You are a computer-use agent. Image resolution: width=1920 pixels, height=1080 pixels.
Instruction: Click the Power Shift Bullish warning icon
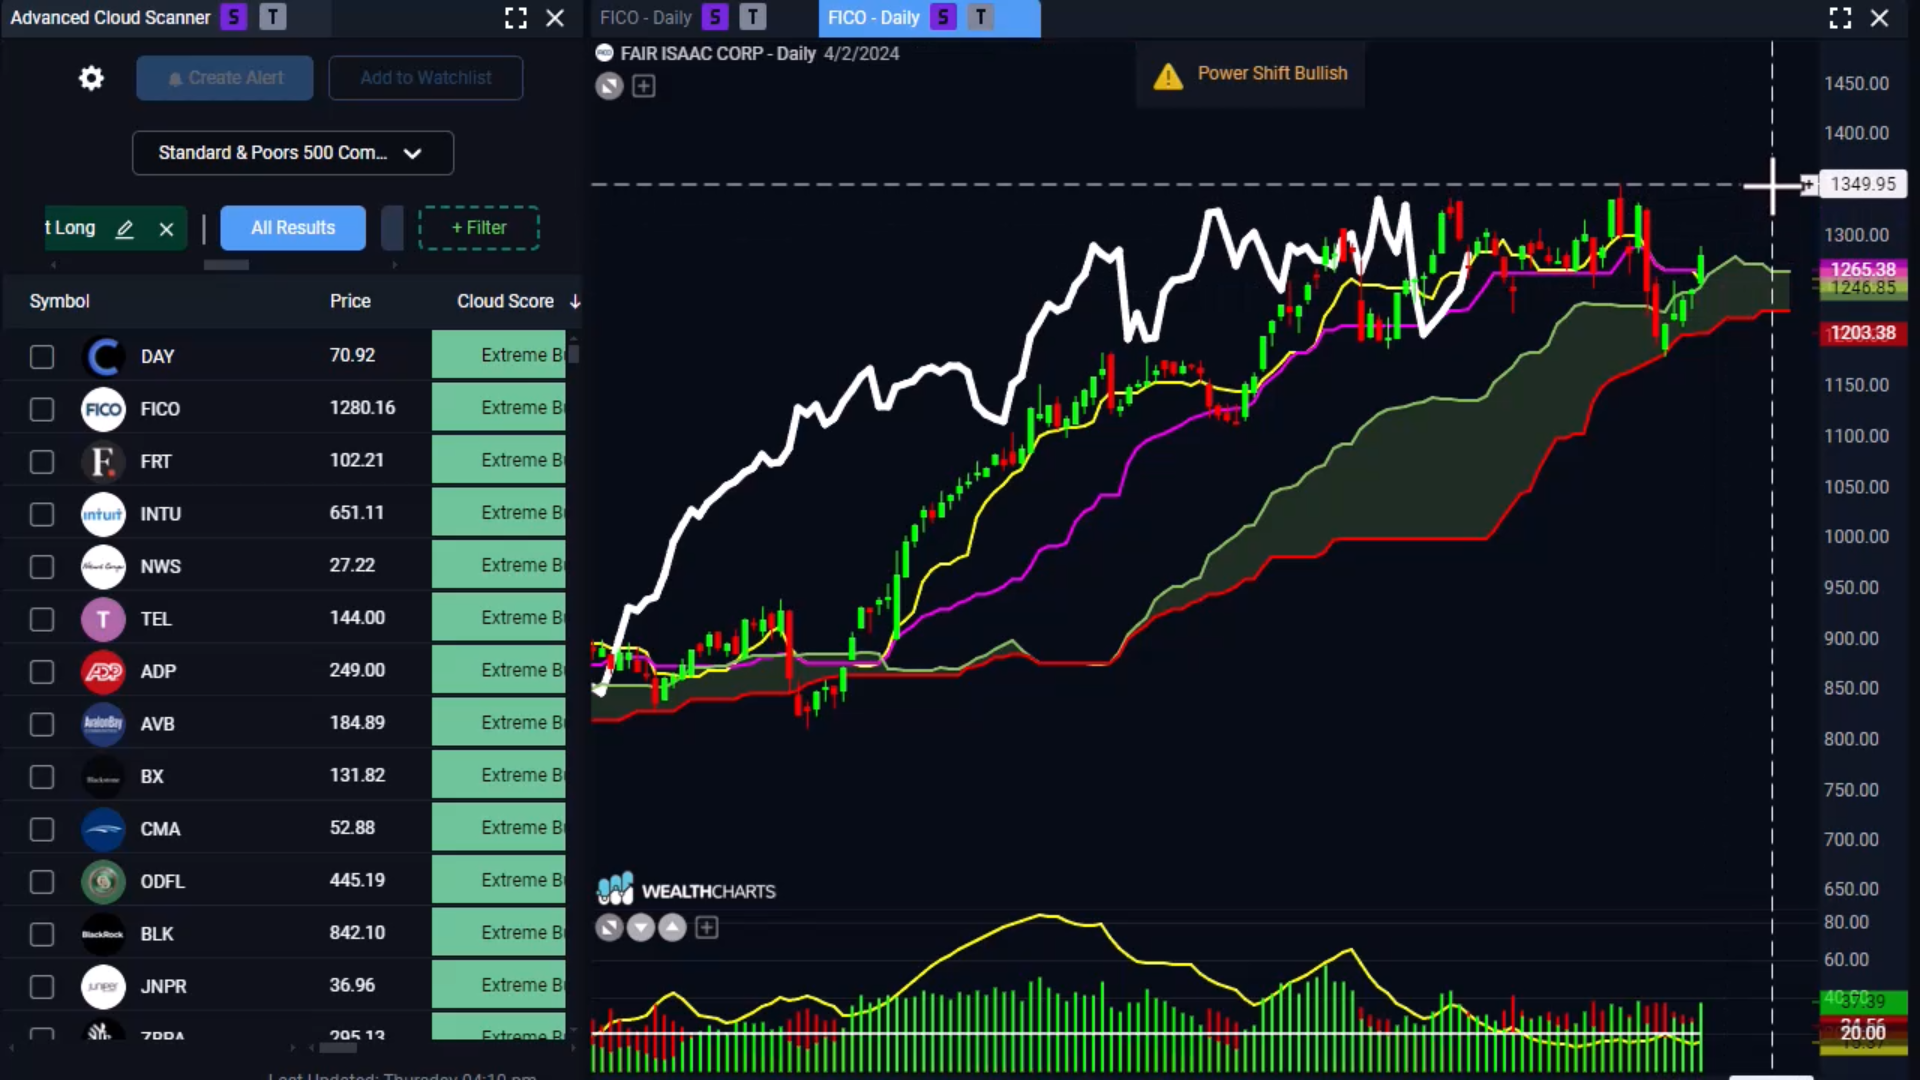pos(1168,76)
